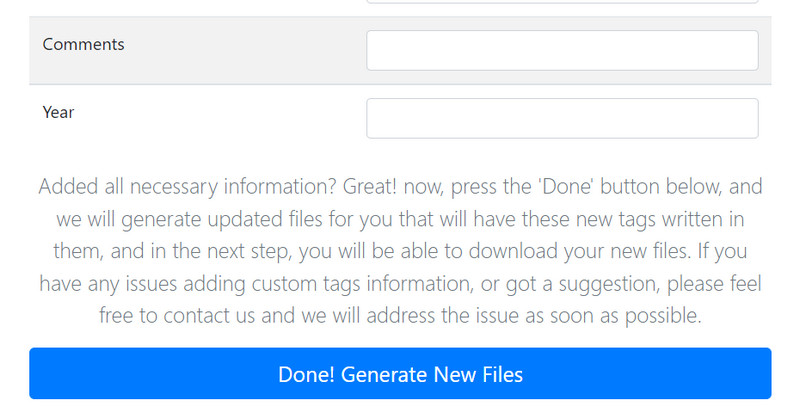
Task: Click the 'Added all necessary information?' sentence
Action: (x=188, y=186)
